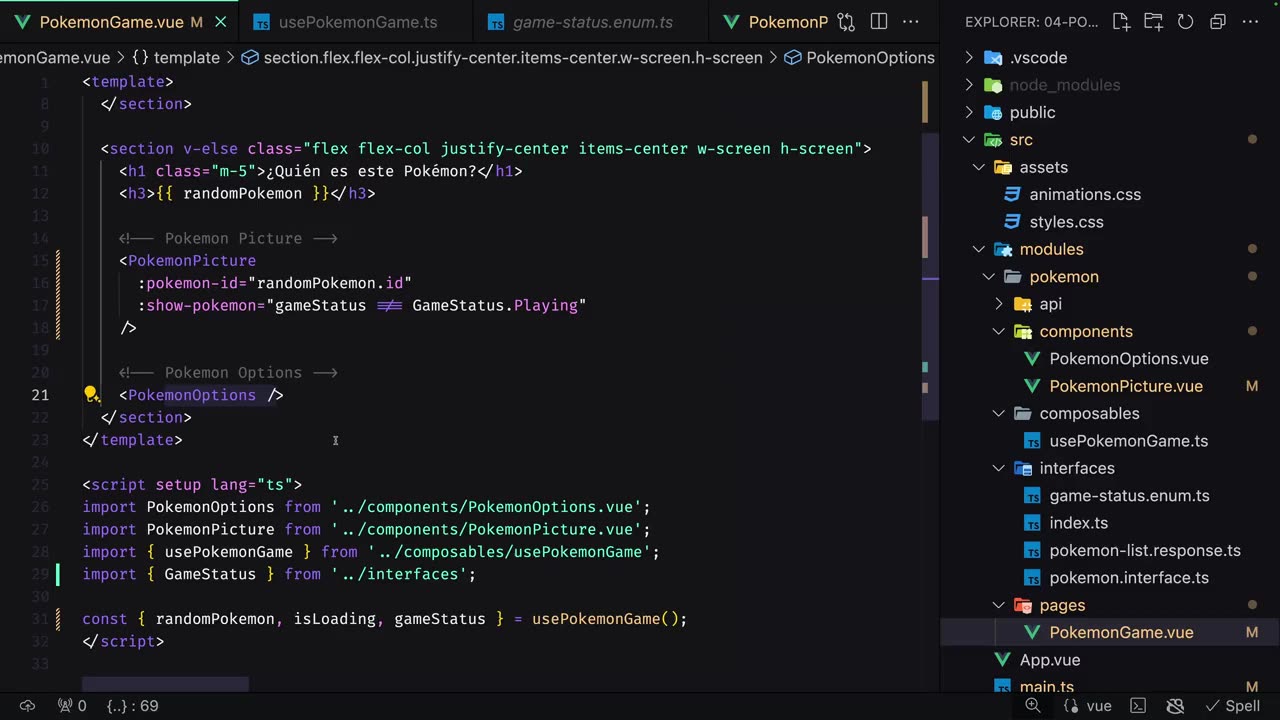Collapse all folders in Explorer
1280x720 pixels.
pyautogui.click(x=1217, y=22)
